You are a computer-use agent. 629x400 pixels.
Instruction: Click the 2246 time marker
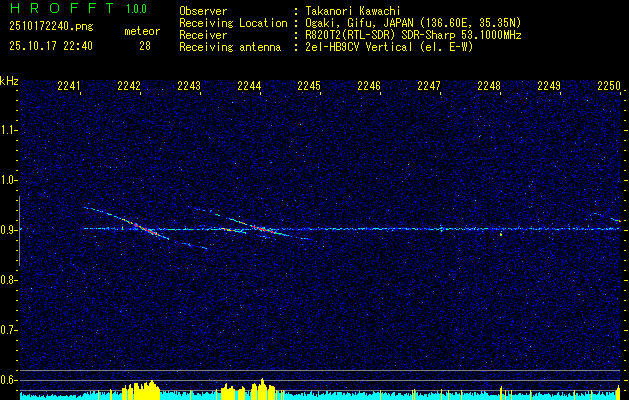[369, 86]
